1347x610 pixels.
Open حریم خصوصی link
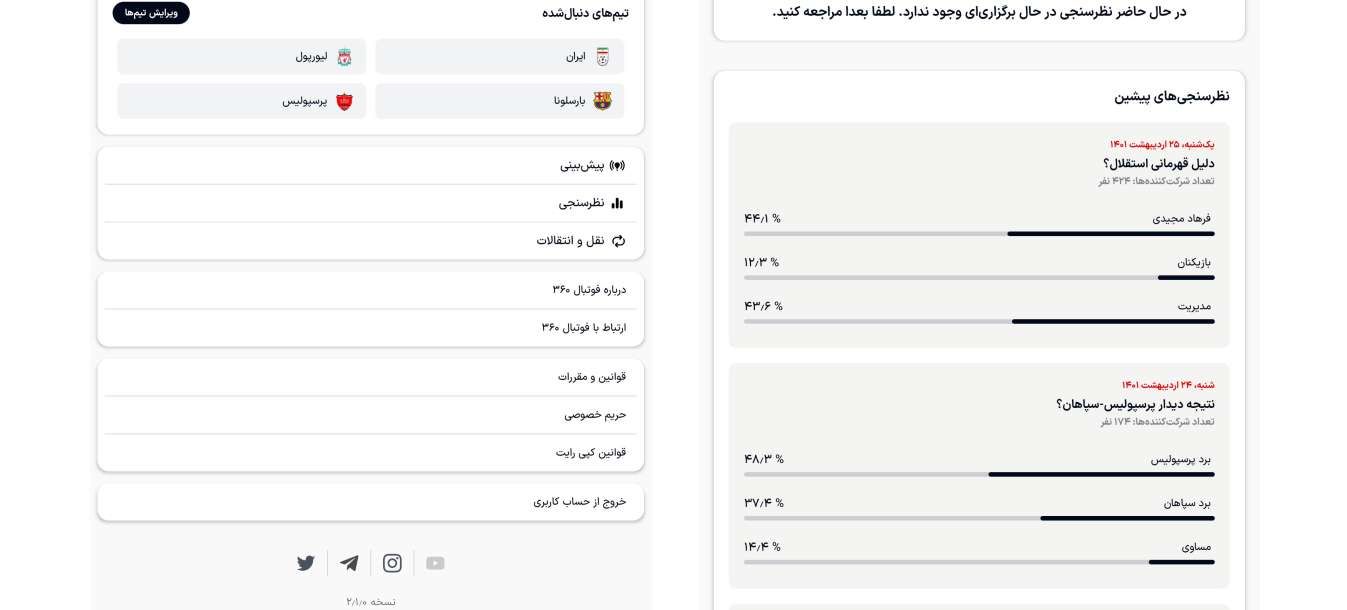pyautogui.click(x=595, y=415)
